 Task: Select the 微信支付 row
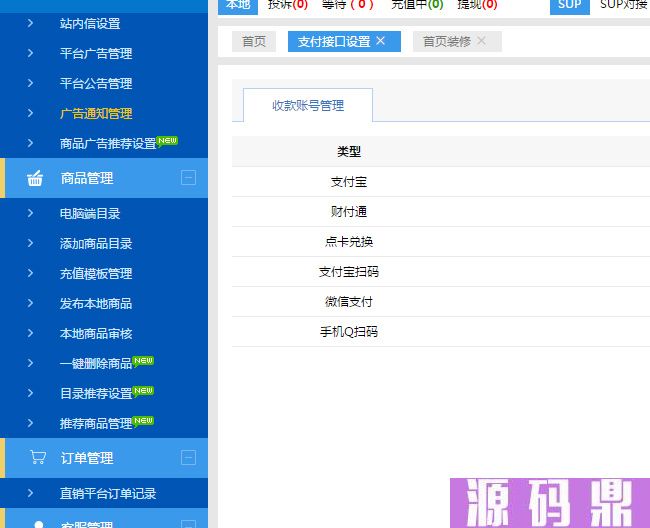coord(441,302)
